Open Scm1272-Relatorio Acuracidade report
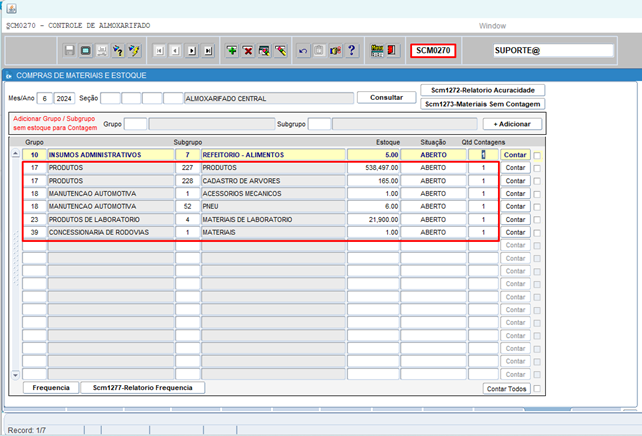This screenshot has width=642, height=436. pos(483,90)
